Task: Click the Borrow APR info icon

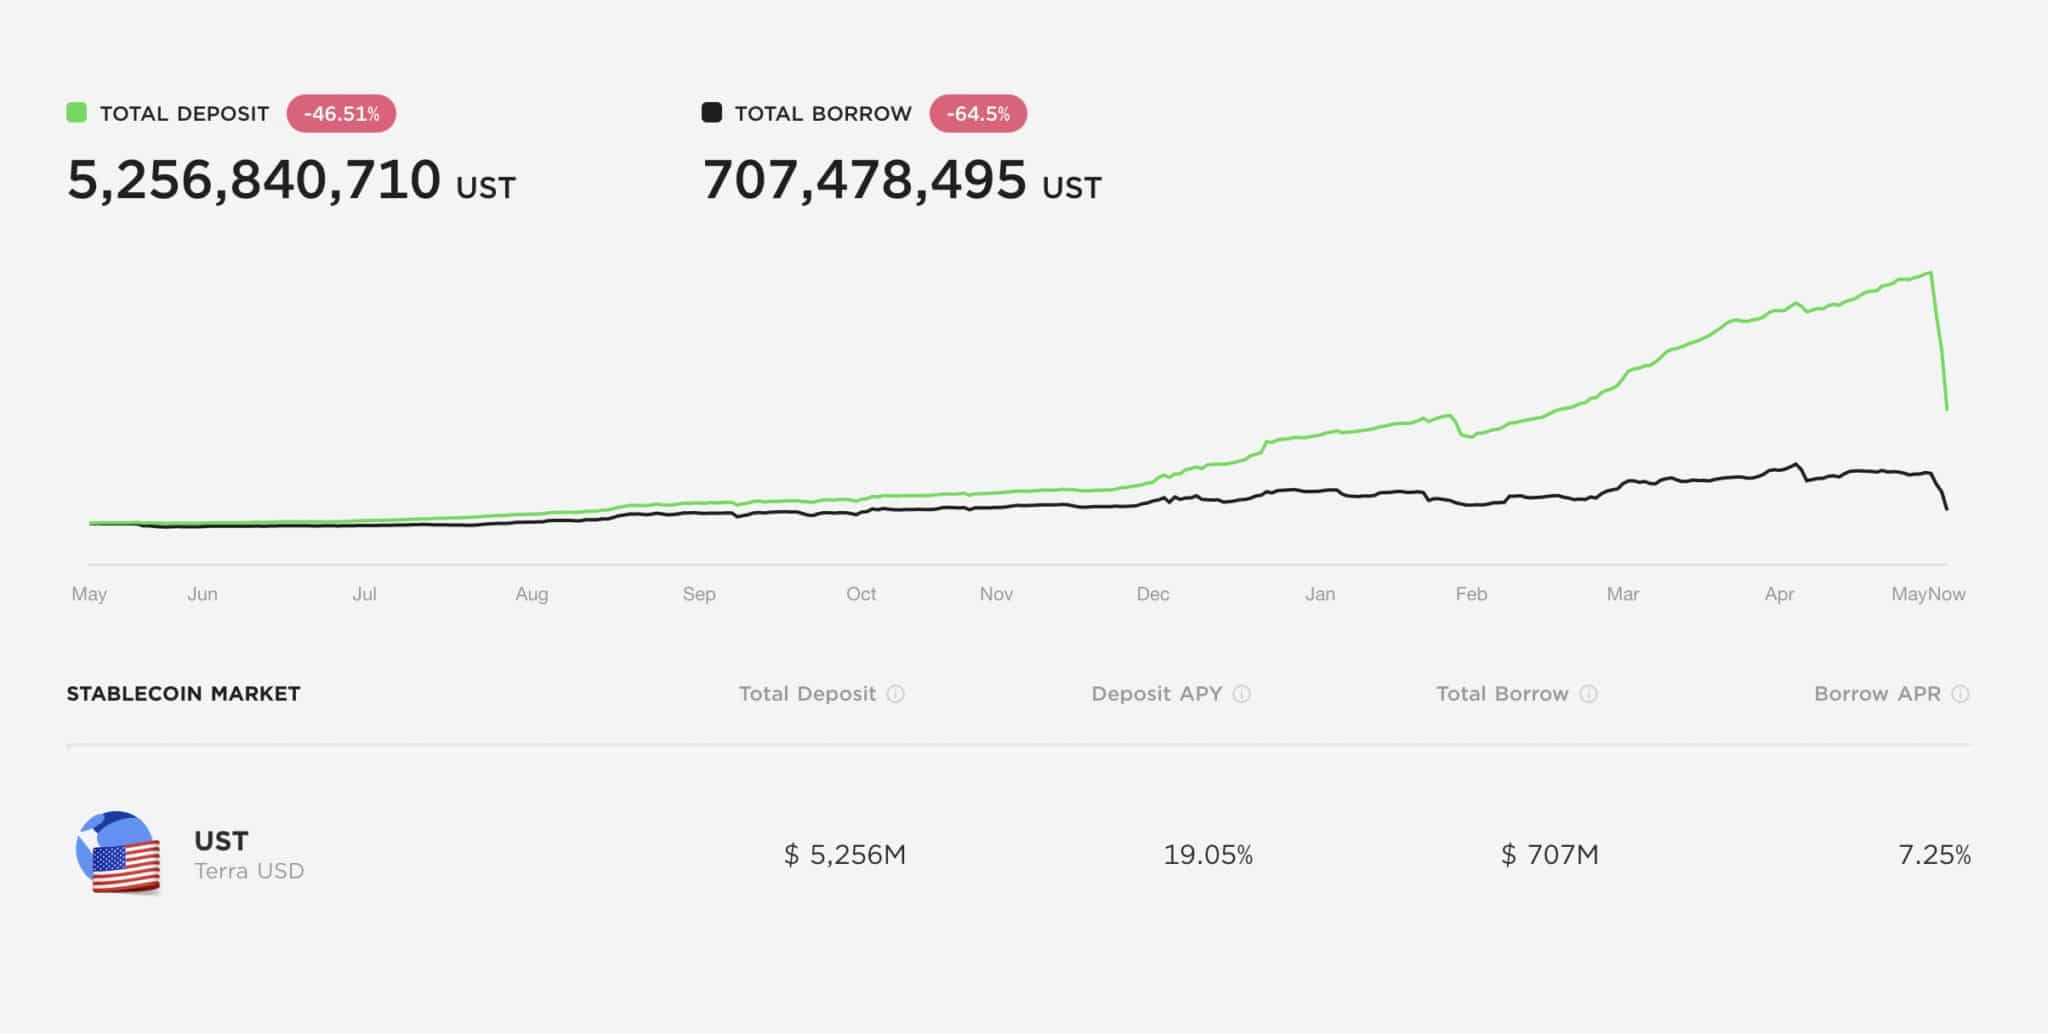Action: 1960,694
